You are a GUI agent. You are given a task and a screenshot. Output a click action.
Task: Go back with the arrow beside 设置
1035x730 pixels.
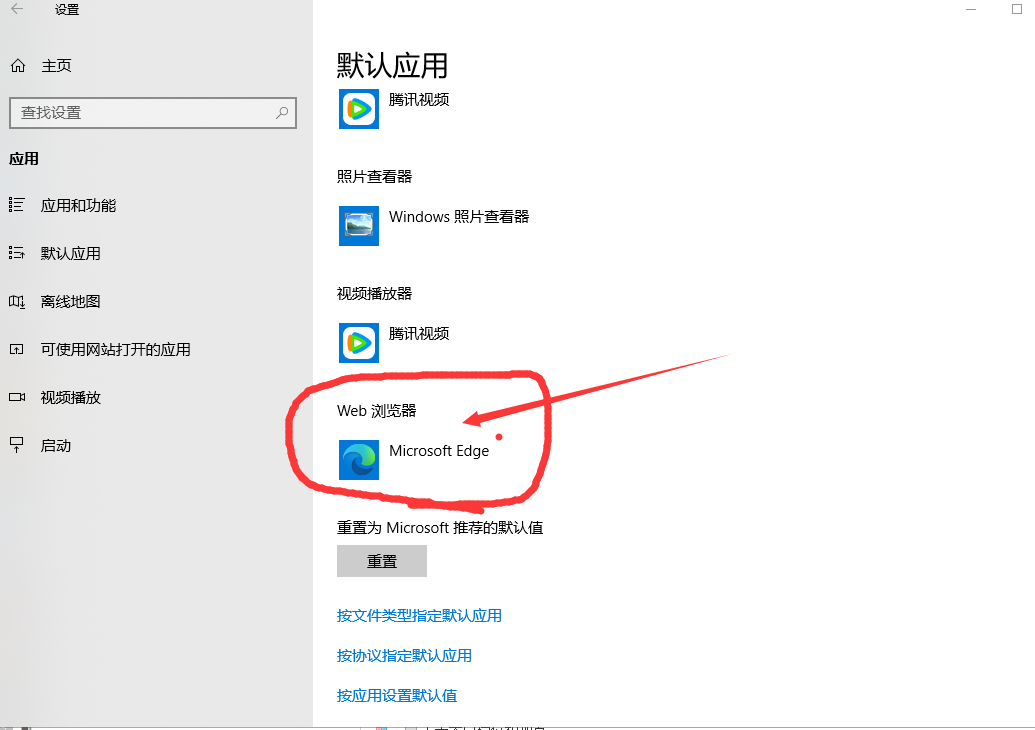tap(17, 9)
